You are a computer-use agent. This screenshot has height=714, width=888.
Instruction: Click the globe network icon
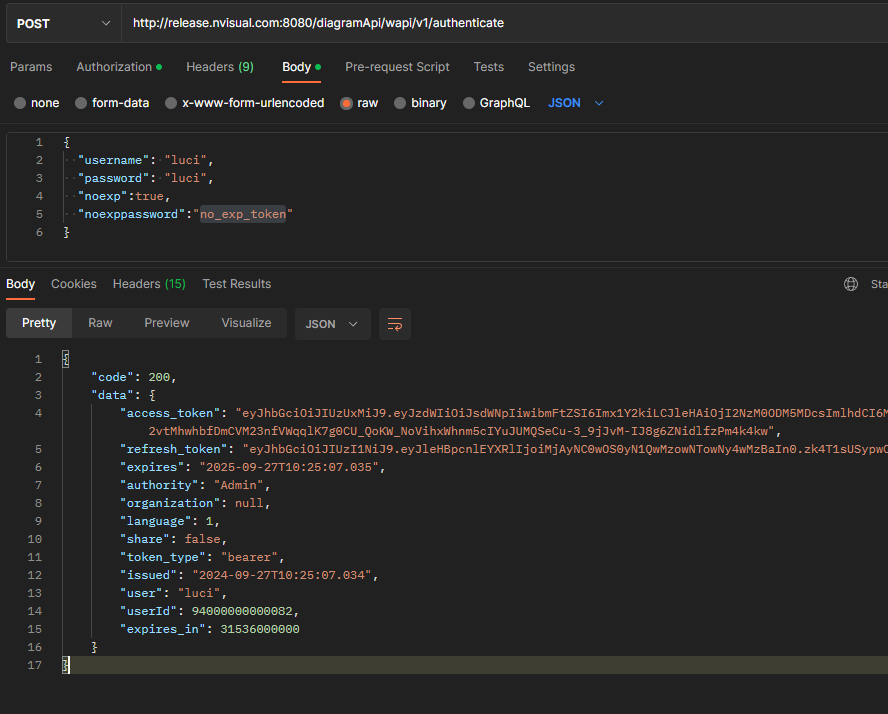click(x=851, y=284)
